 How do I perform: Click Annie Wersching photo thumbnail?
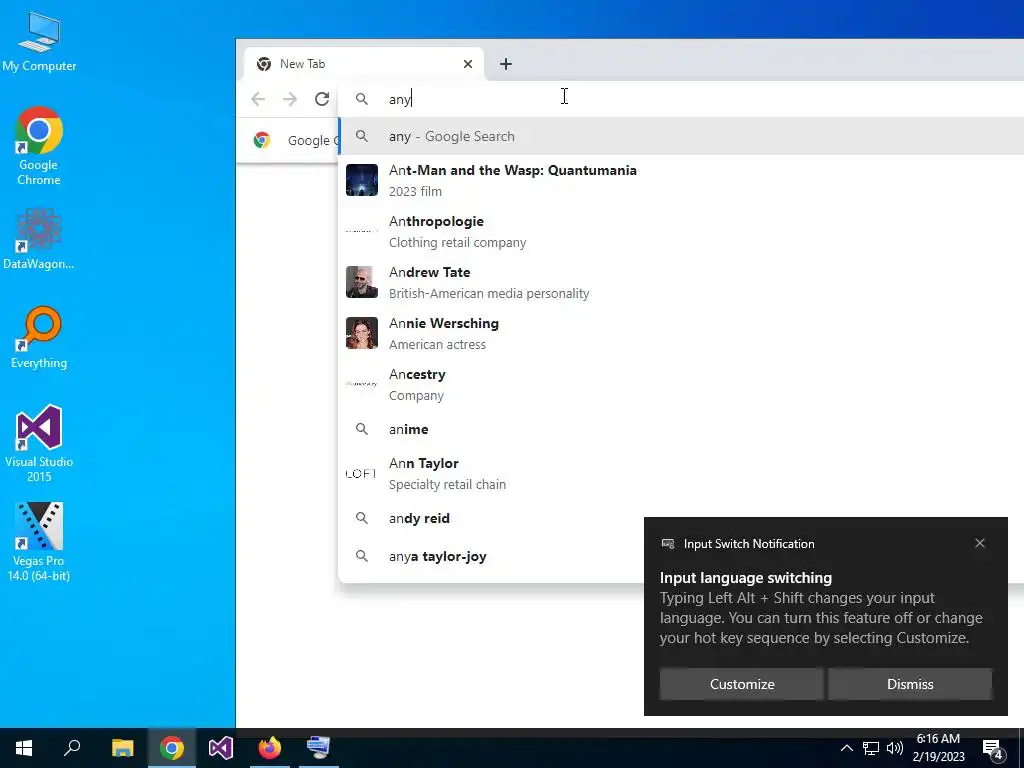coord(362,333)
